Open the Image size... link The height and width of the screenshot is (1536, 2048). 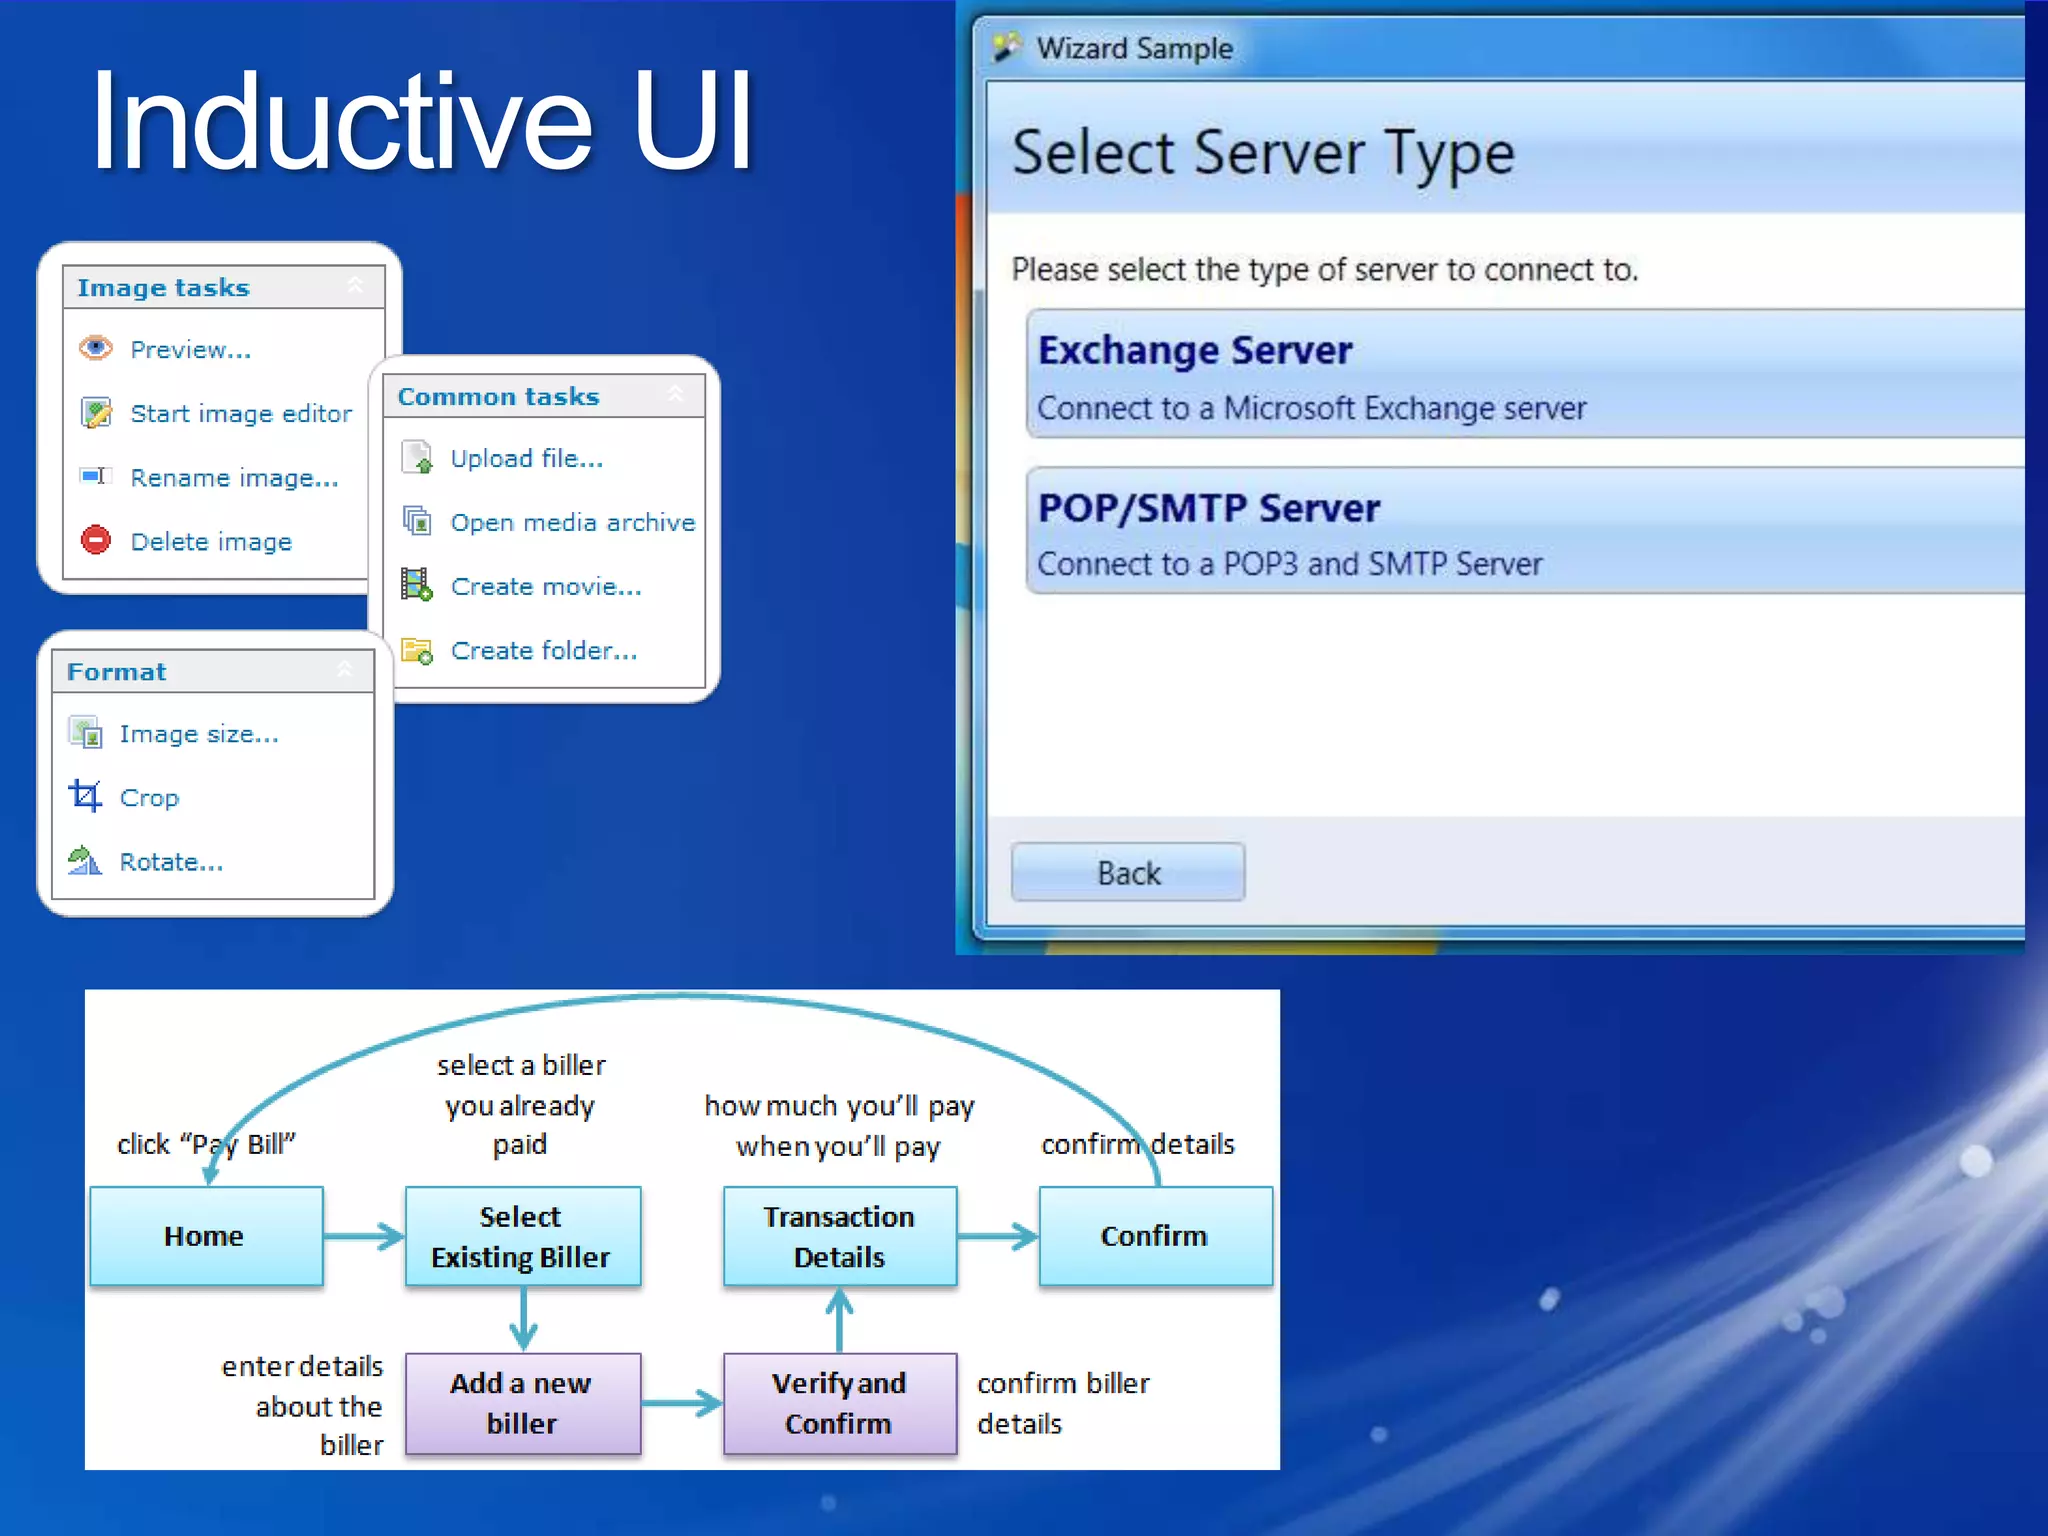point(199,734)
